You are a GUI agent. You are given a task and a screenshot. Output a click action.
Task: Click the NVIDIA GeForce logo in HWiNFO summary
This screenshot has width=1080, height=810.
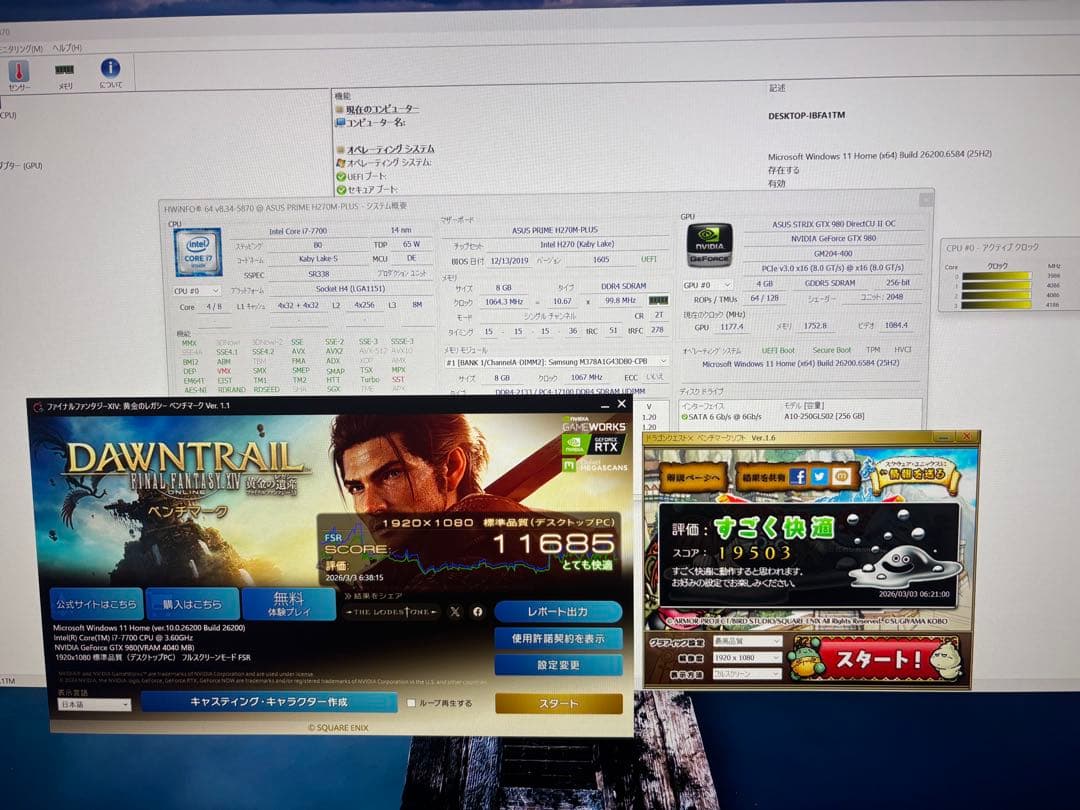709,245
